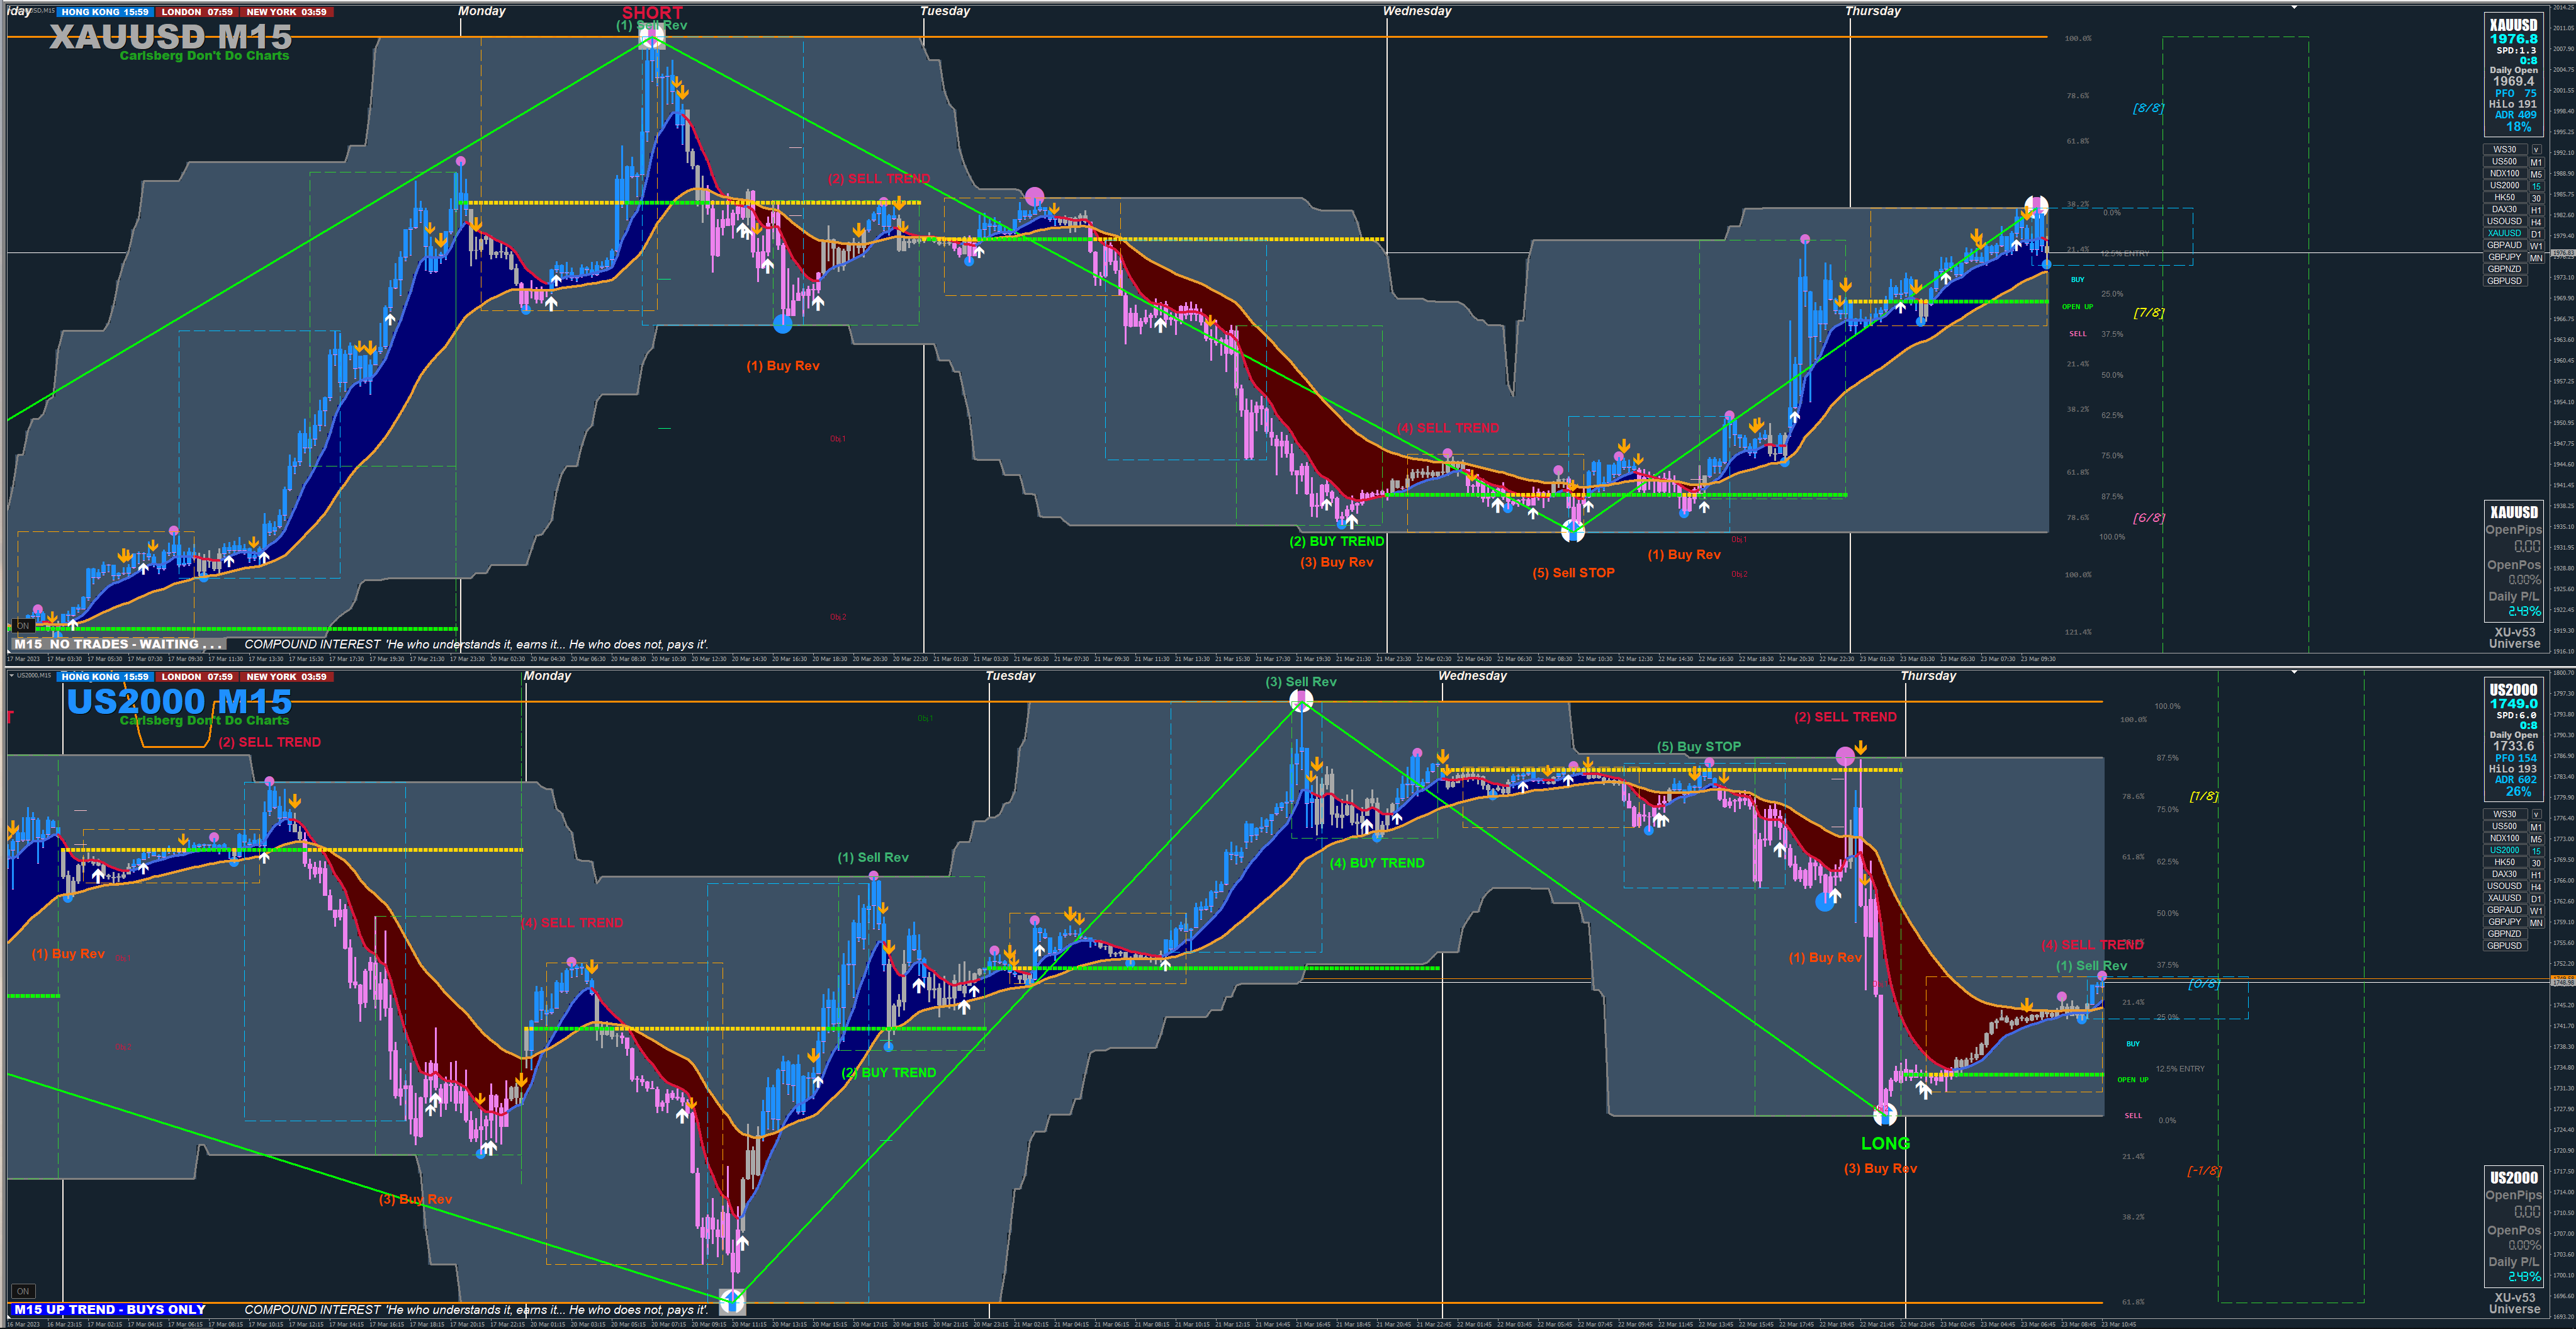Click pink dot under (2) SELL TREND Thursday
The height and width of the screenshot is (1329, 2576).
tap(1845, 757)
